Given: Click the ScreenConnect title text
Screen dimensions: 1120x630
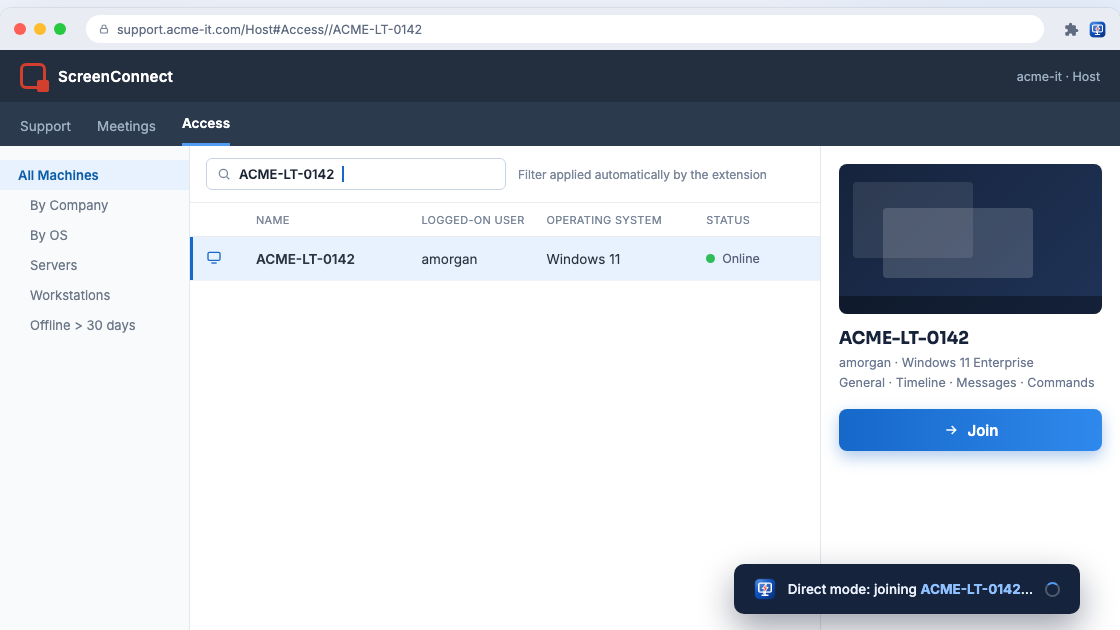Looking at the screenshot, I should [115, 76].
